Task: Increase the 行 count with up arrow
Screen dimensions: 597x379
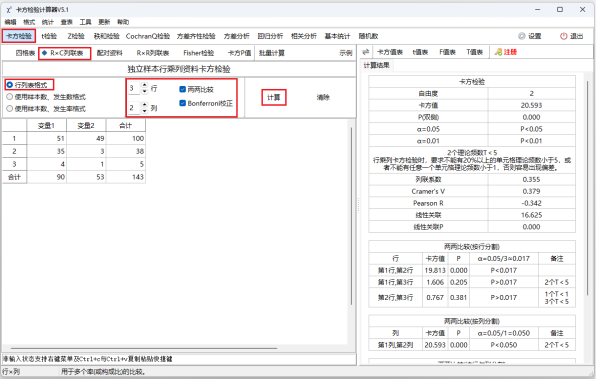Action: click(144, 85)
